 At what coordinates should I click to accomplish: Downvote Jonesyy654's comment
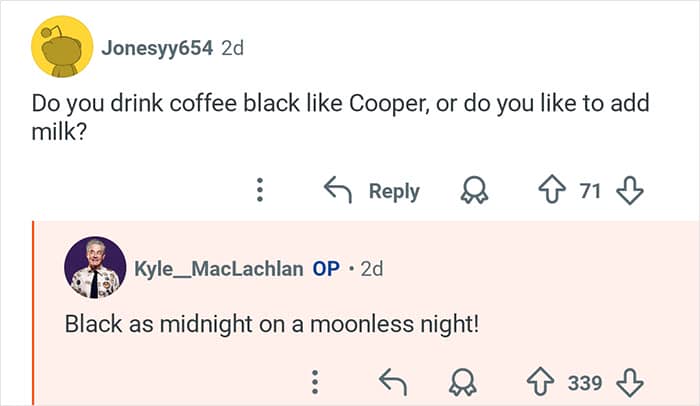point(630,190)
